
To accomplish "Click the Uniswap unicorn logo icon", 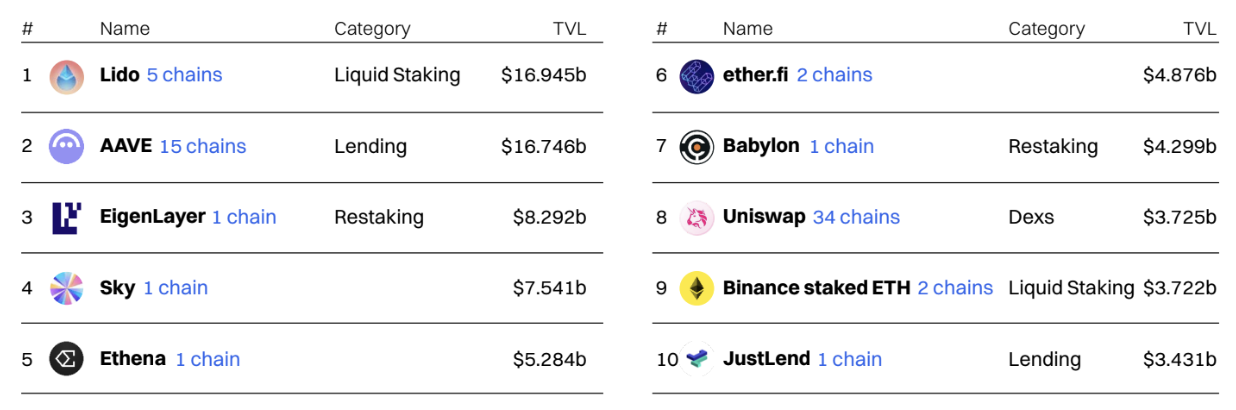I will [x=696, y=218].
